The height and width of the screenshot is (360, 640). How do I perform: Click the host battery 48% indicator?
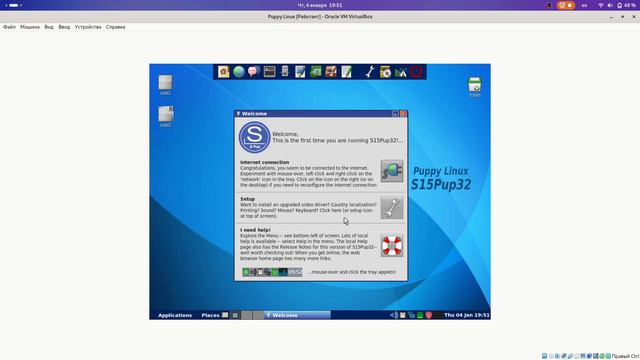click(626, 5)
